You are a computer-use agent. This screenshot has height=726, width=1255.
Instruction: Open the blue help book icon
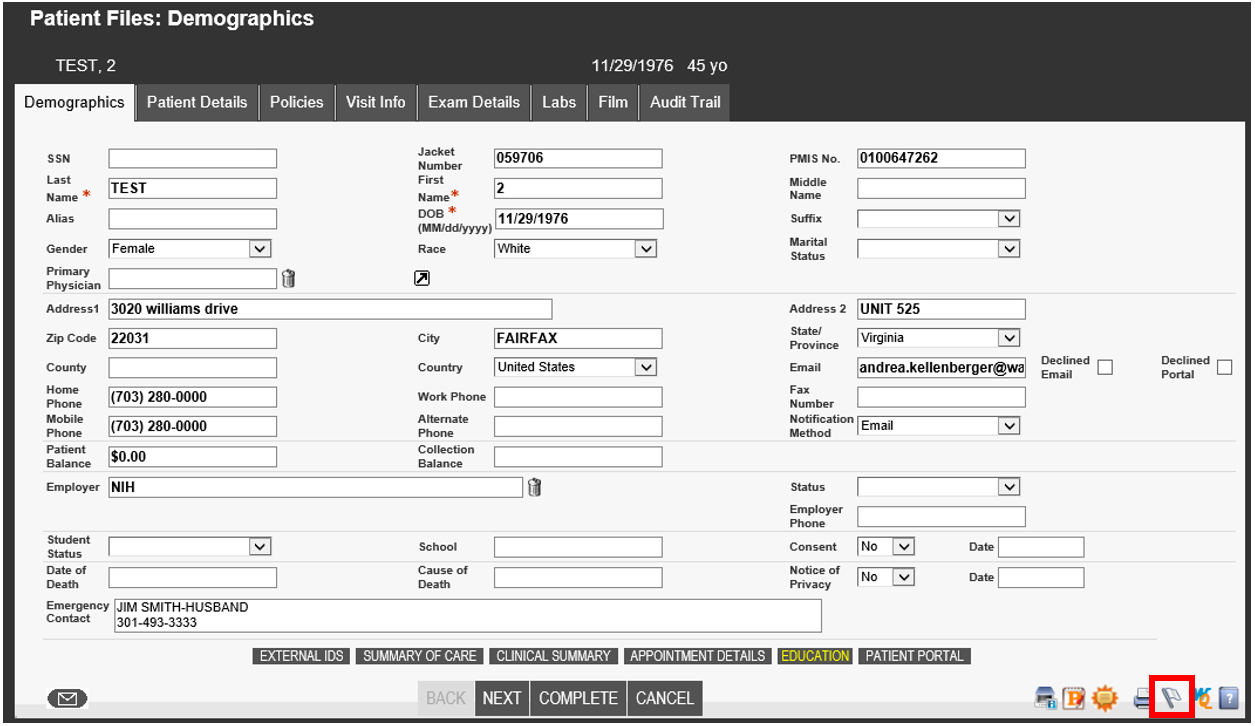[x=1229, y=698]
